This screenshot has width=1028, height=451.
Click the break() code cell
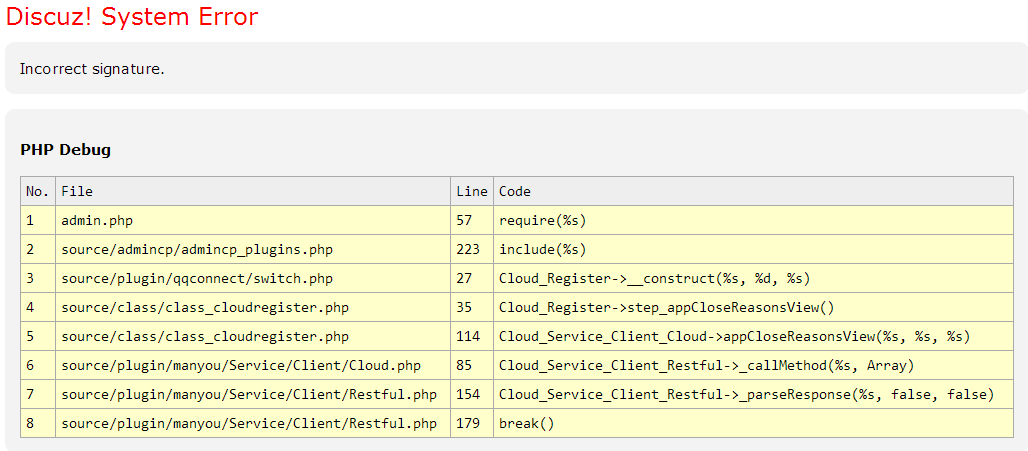(526, 423)
